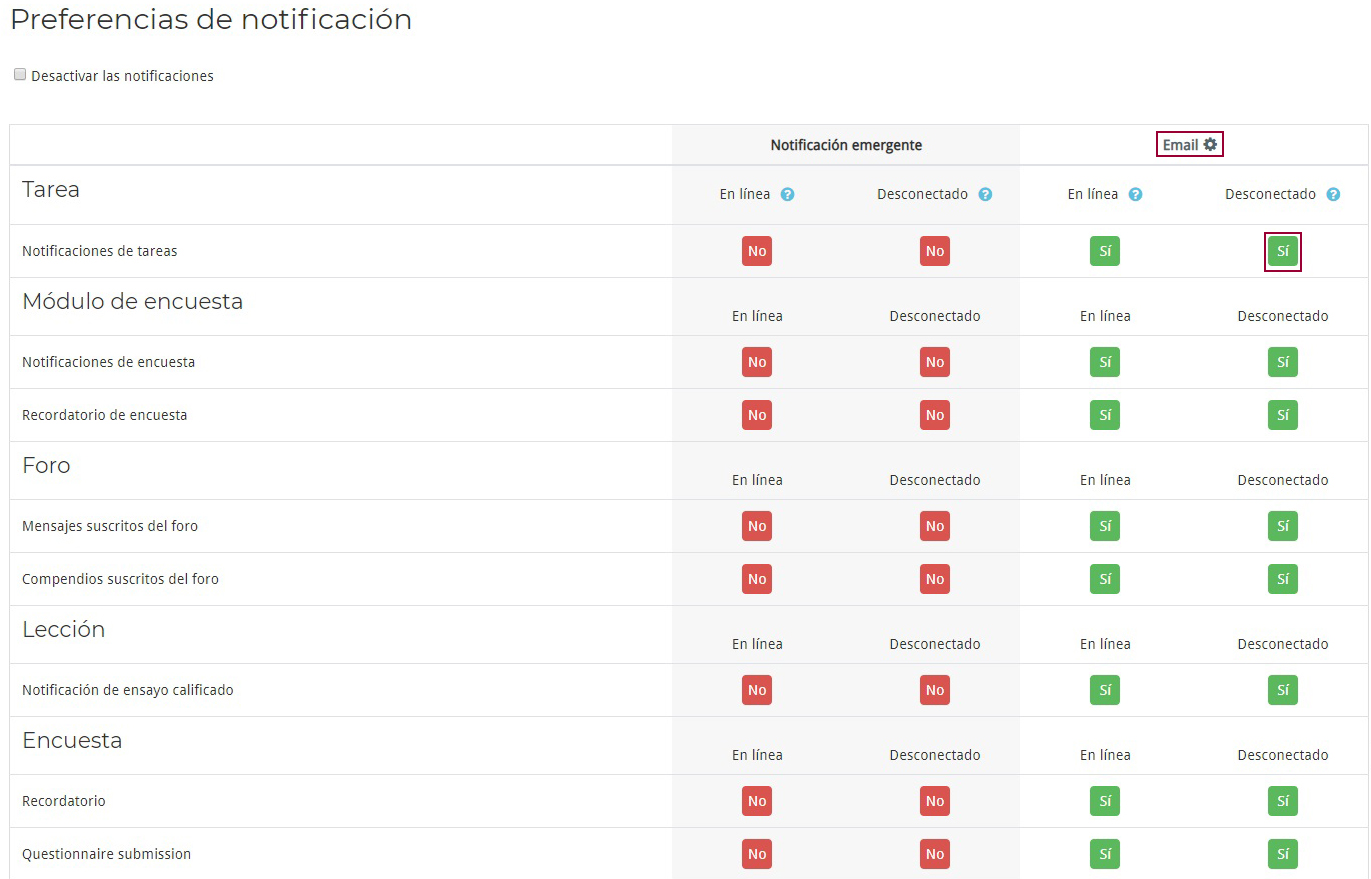1371x879 pixels.
Task: Enable popup online notifications for Compendios suscritos del foro
Action: pos(757,578)
